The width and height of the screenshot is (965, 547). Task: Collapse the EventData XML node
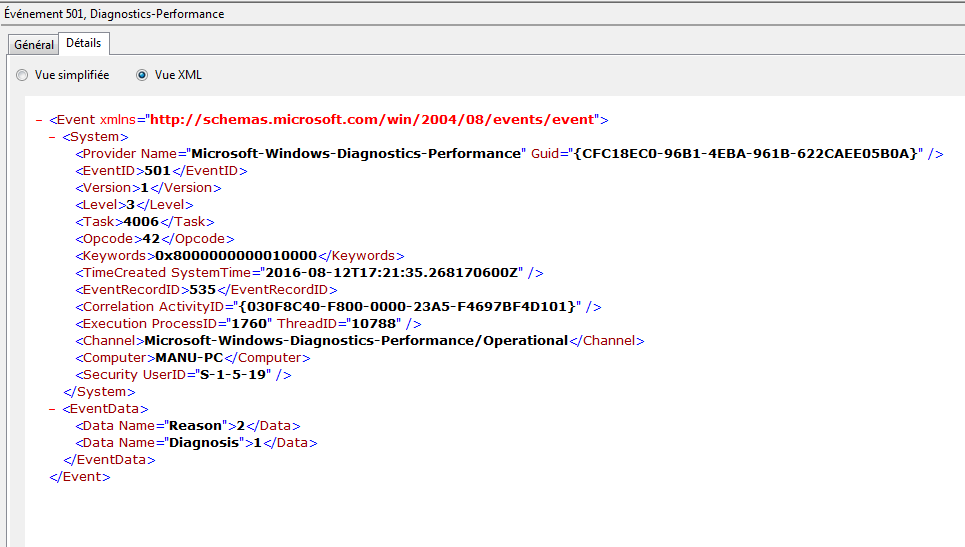point(52,409)
